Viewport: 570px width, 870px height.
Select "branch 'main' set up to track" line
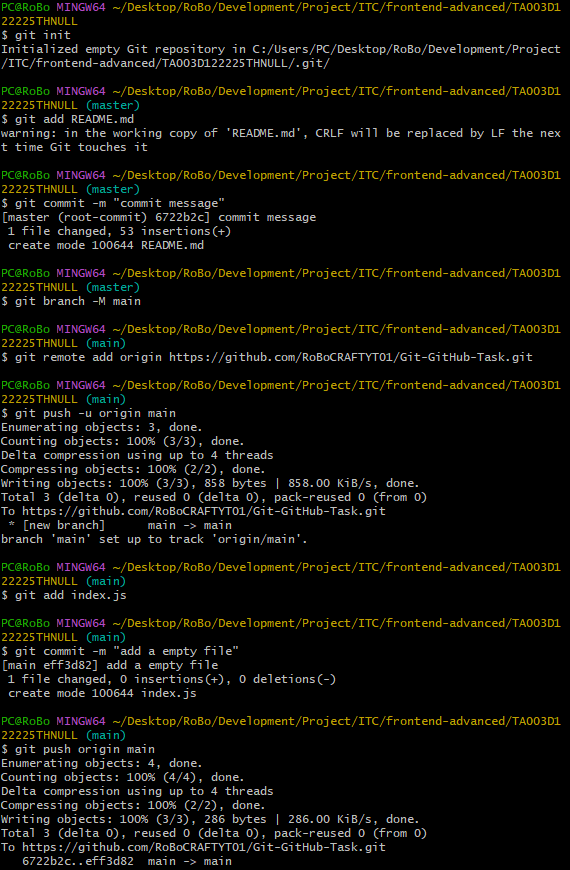point(154,539)
